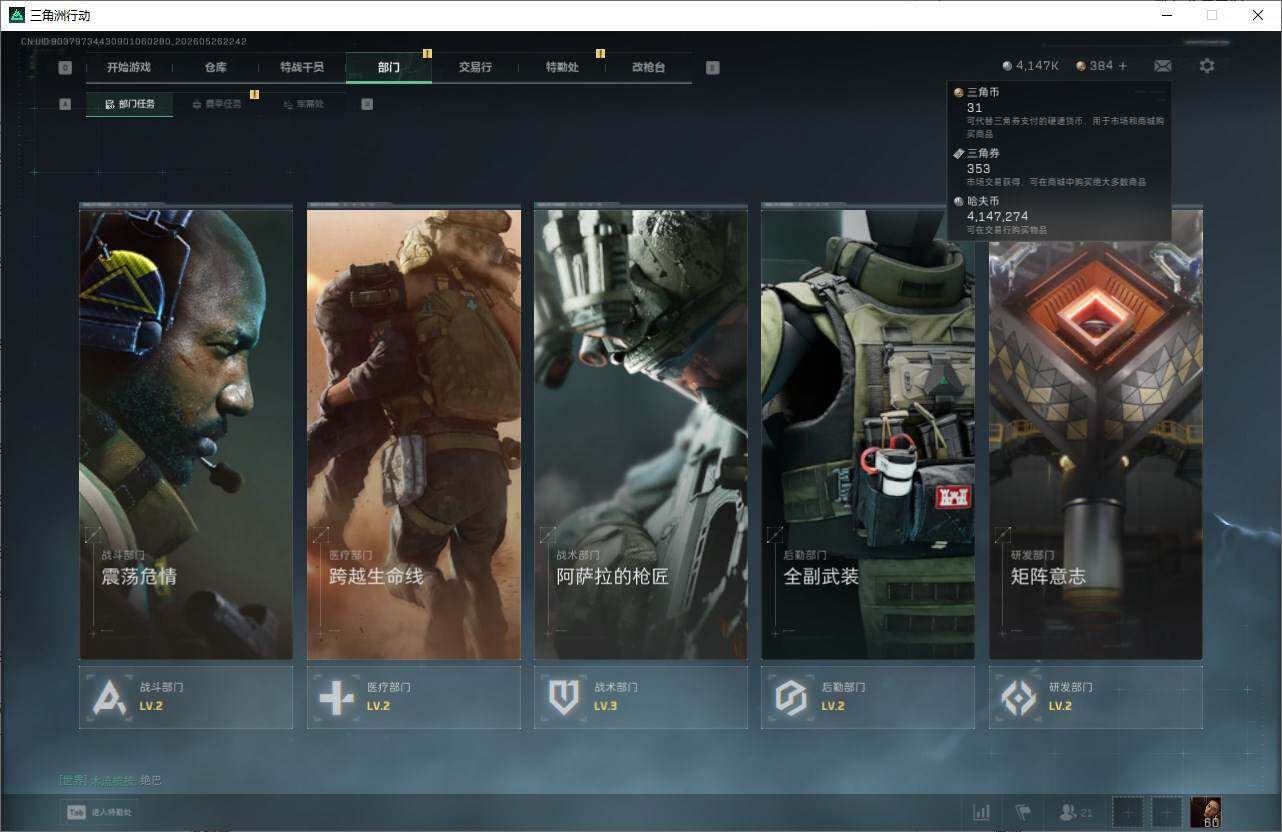Click the 战斗部门 emblem icon

[x=109, y=697]
